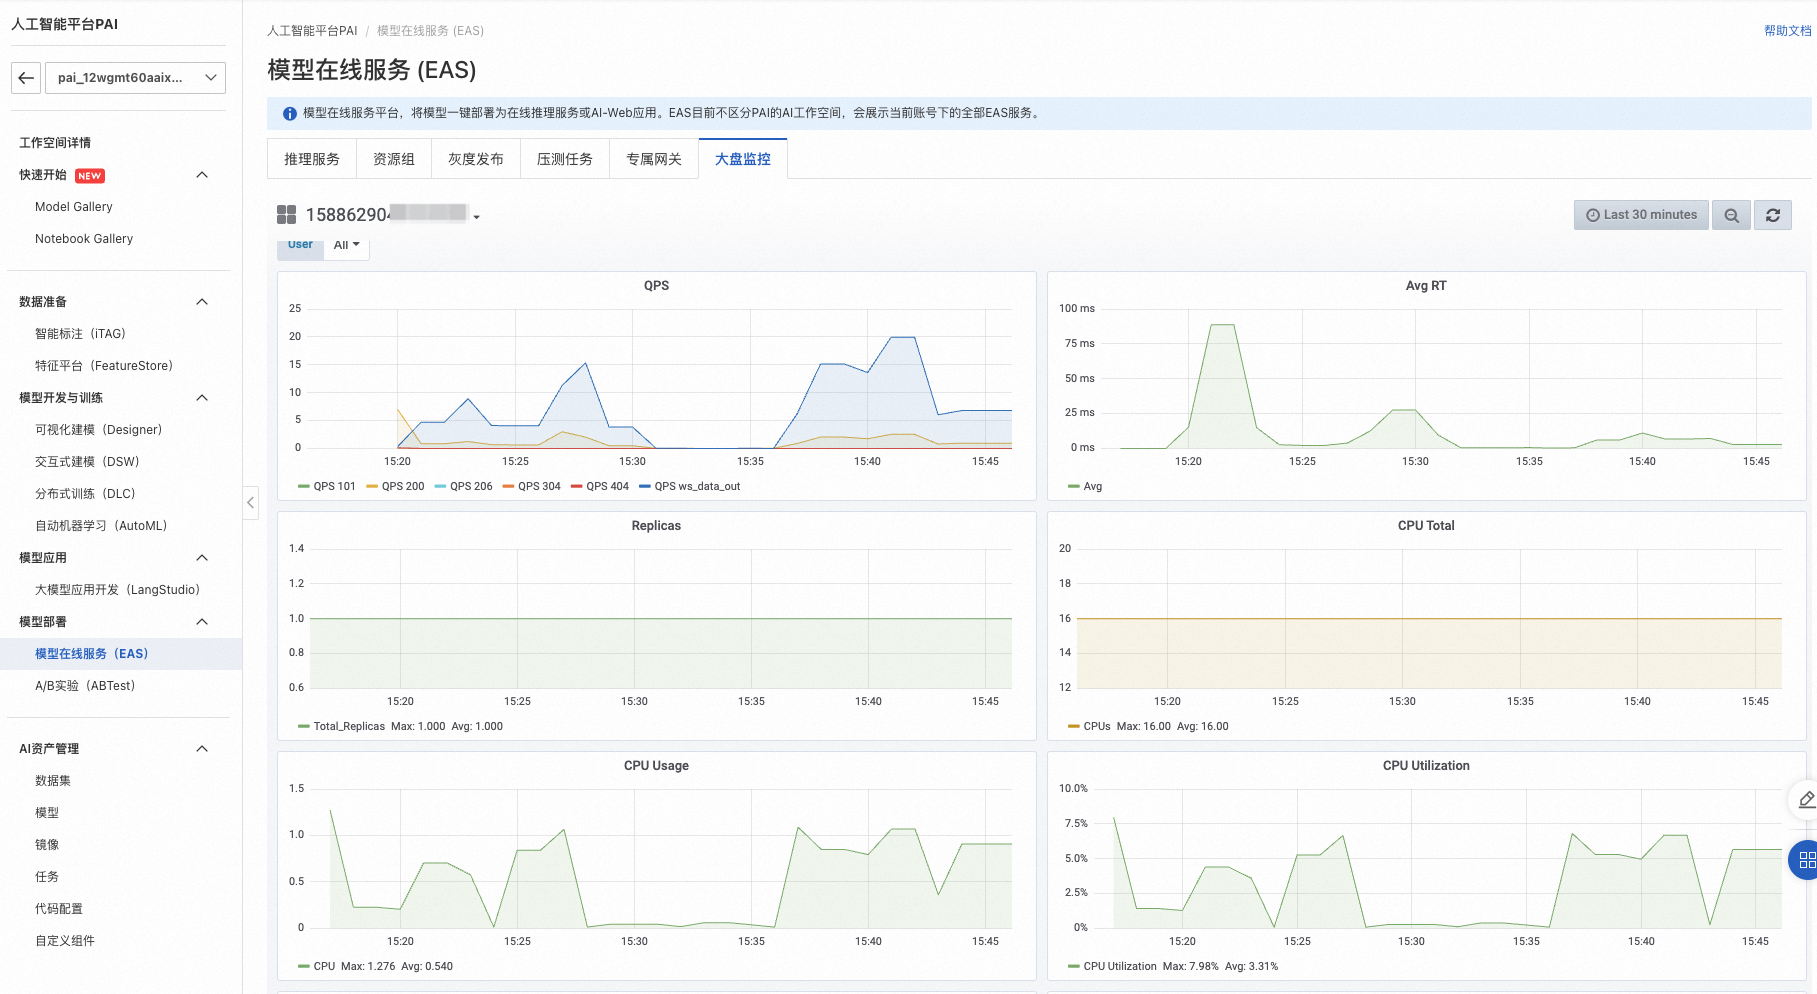The width and height of the screenshot is (1817, 994).
Task: Click the clock icon in Last 30 minutes
Action: (1592, 215)
